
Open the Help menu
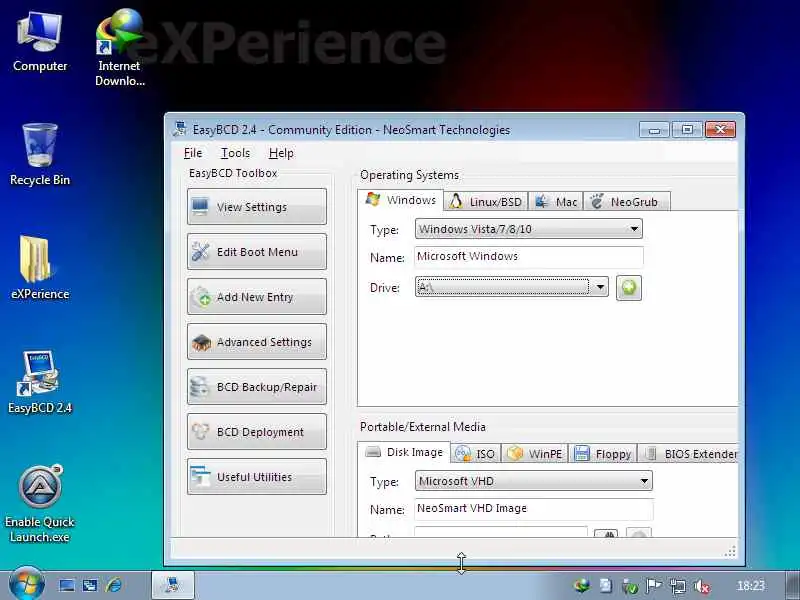point(281,153)
